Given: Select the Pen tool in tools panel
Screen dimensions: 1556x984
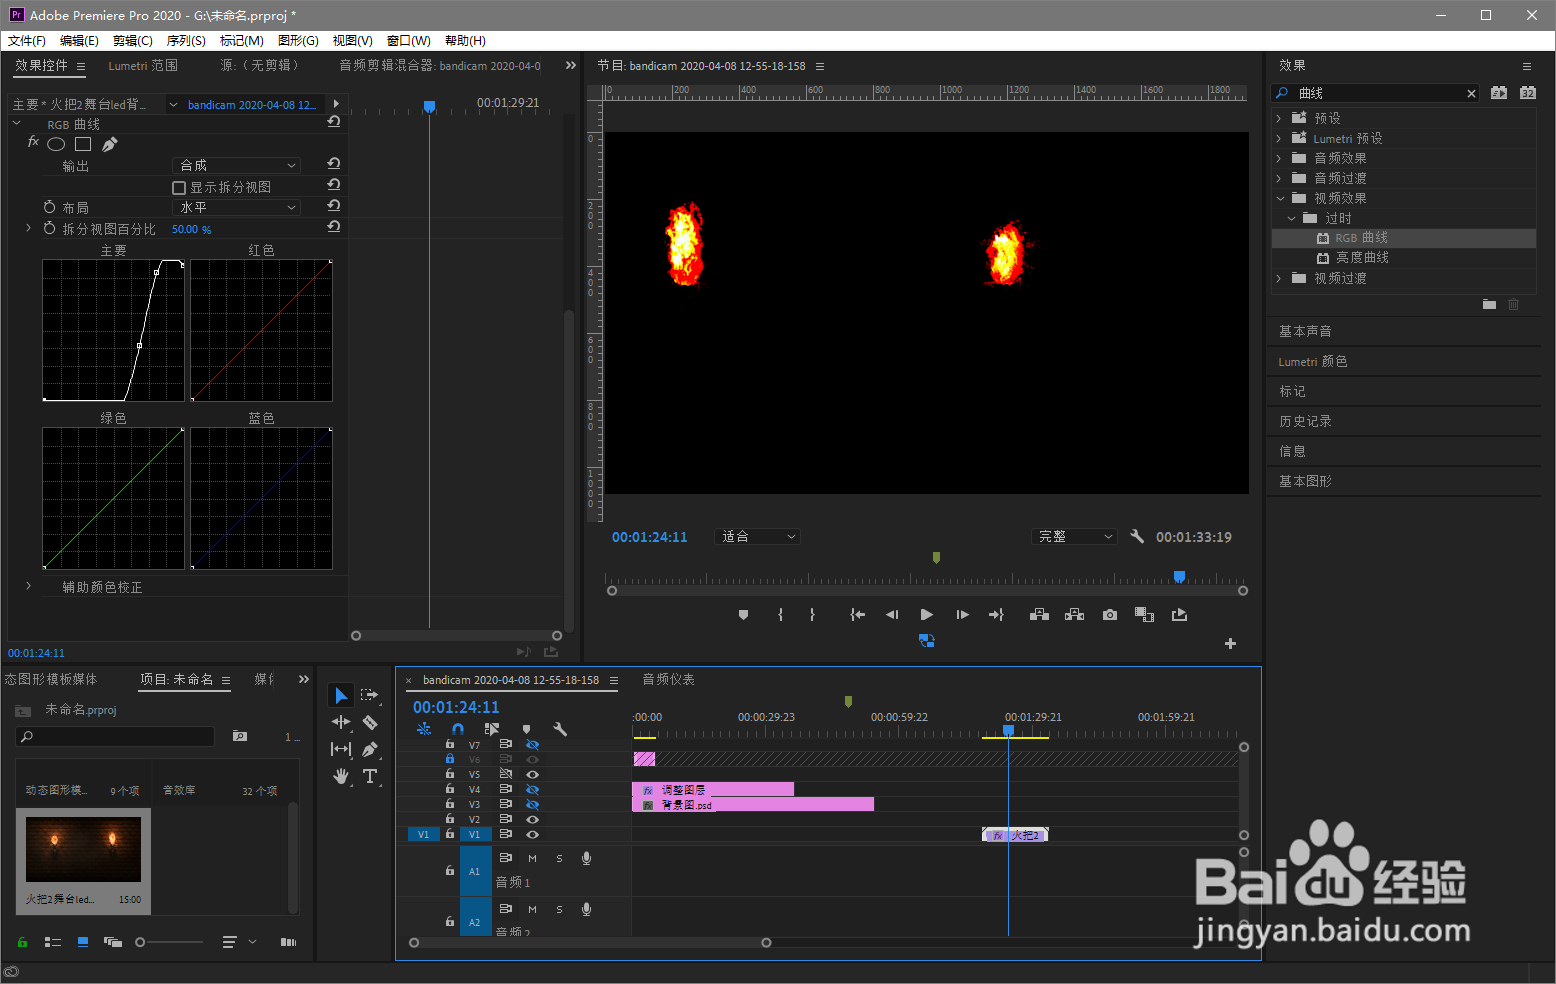Looking at the screenshot, I should click(370, 749).
